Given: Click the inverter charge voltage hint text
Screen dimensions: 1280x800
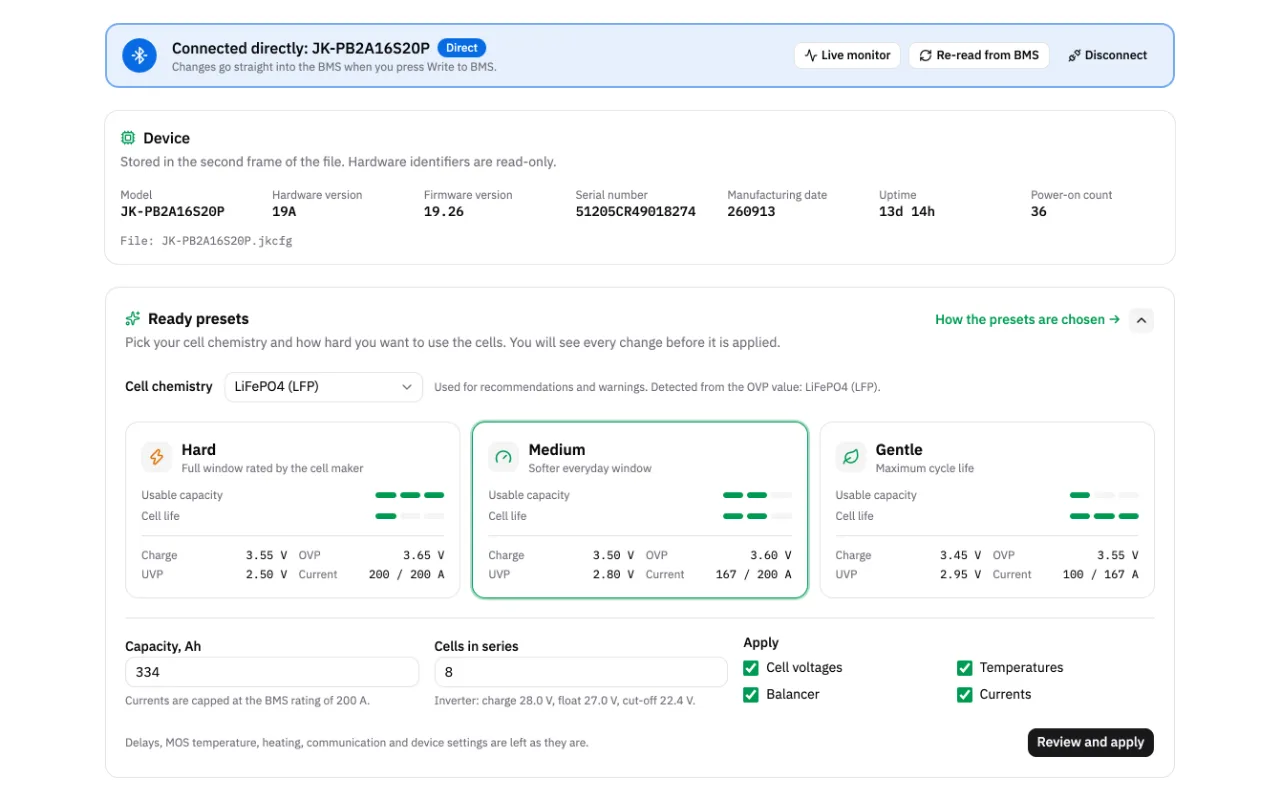Looking at the screenshot, I should point(564,701).
